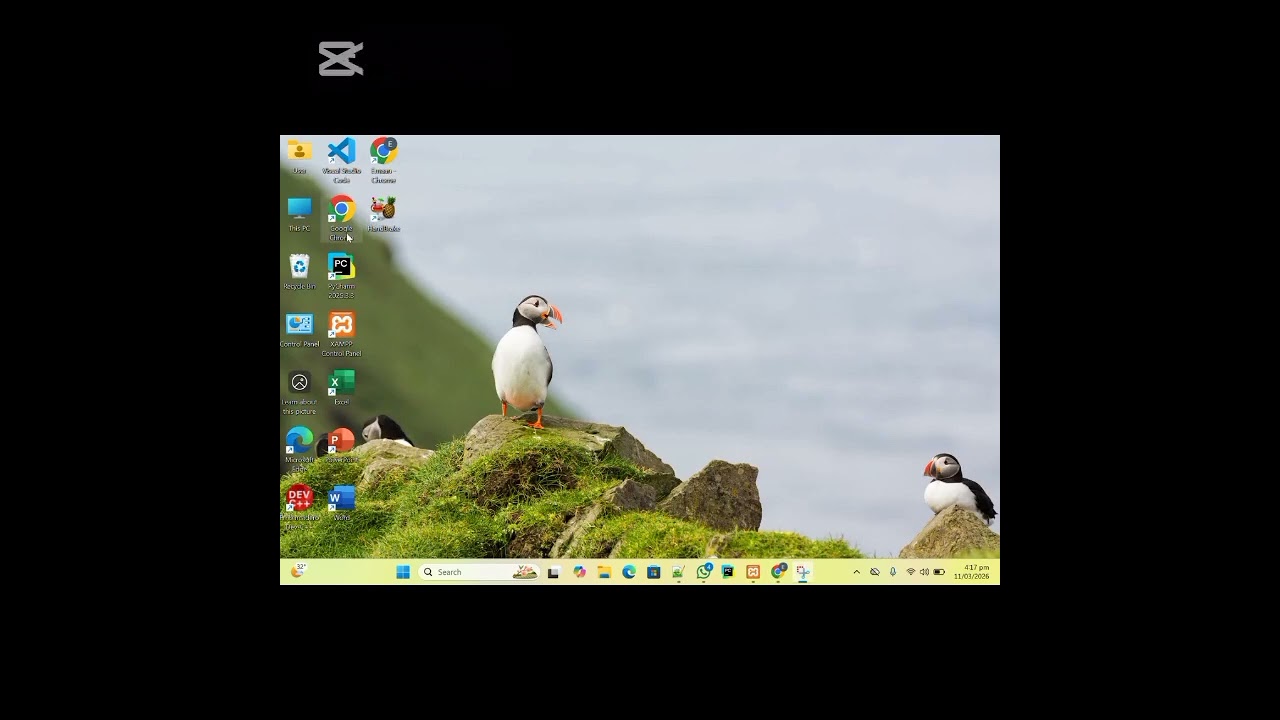Viewport: 1280px width, 720px height.
Task: Open the Word desktop shortcut
Action: tap(341, 503)
